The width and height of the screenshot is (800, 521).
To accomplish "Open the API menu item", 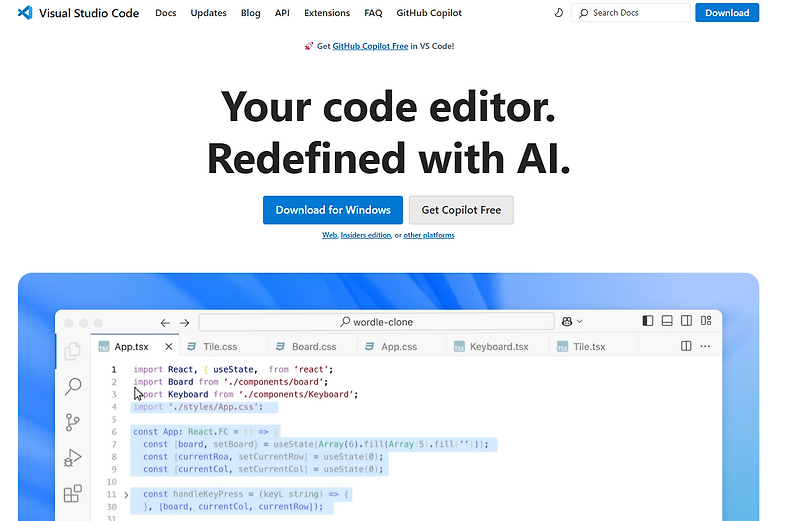I will tap(282, 13).
